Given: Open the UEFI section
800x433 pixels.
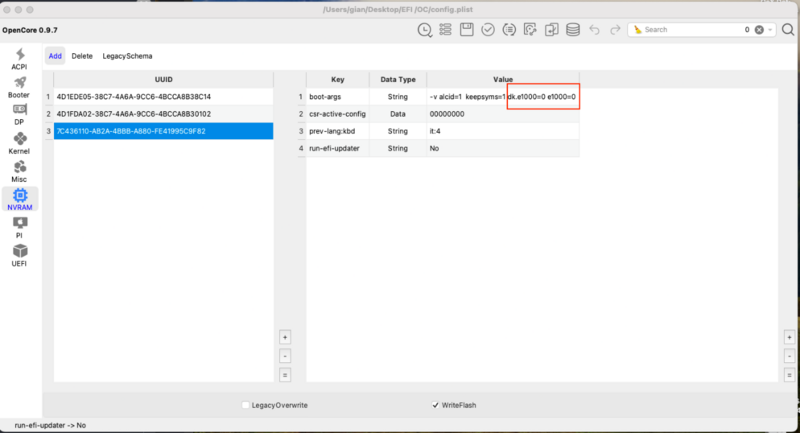Looking at the screenshot, I should 19,256.
